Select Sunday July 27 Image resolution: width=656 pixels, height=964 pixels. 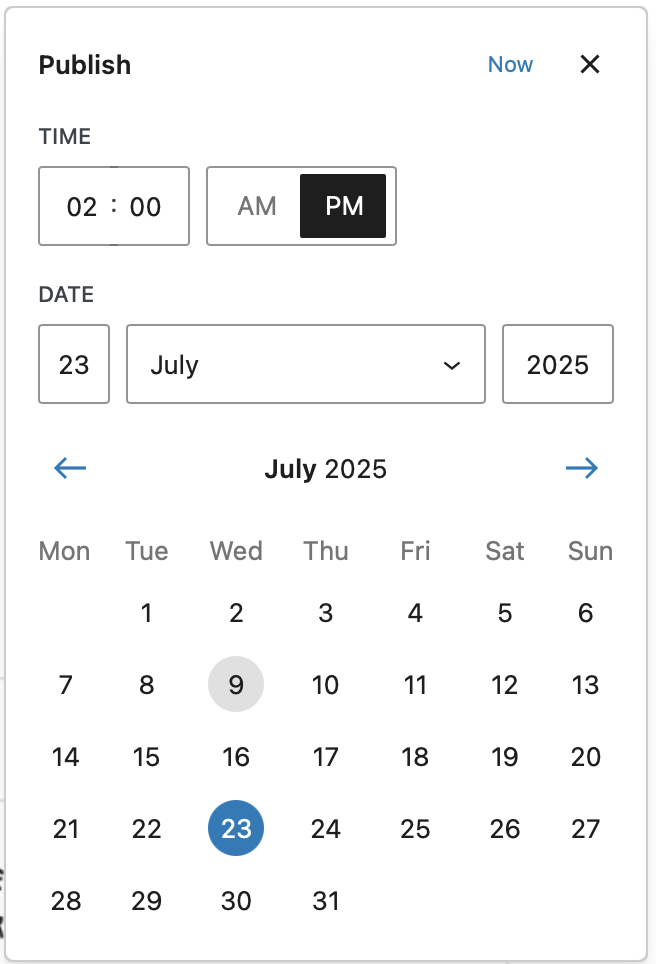[585, 828]
